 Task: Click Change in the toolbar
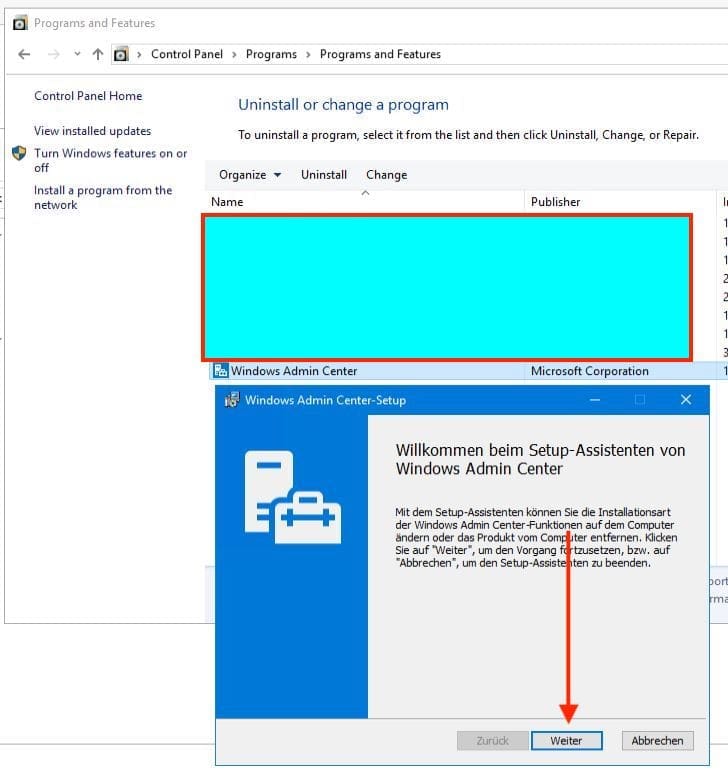(386, 175)
